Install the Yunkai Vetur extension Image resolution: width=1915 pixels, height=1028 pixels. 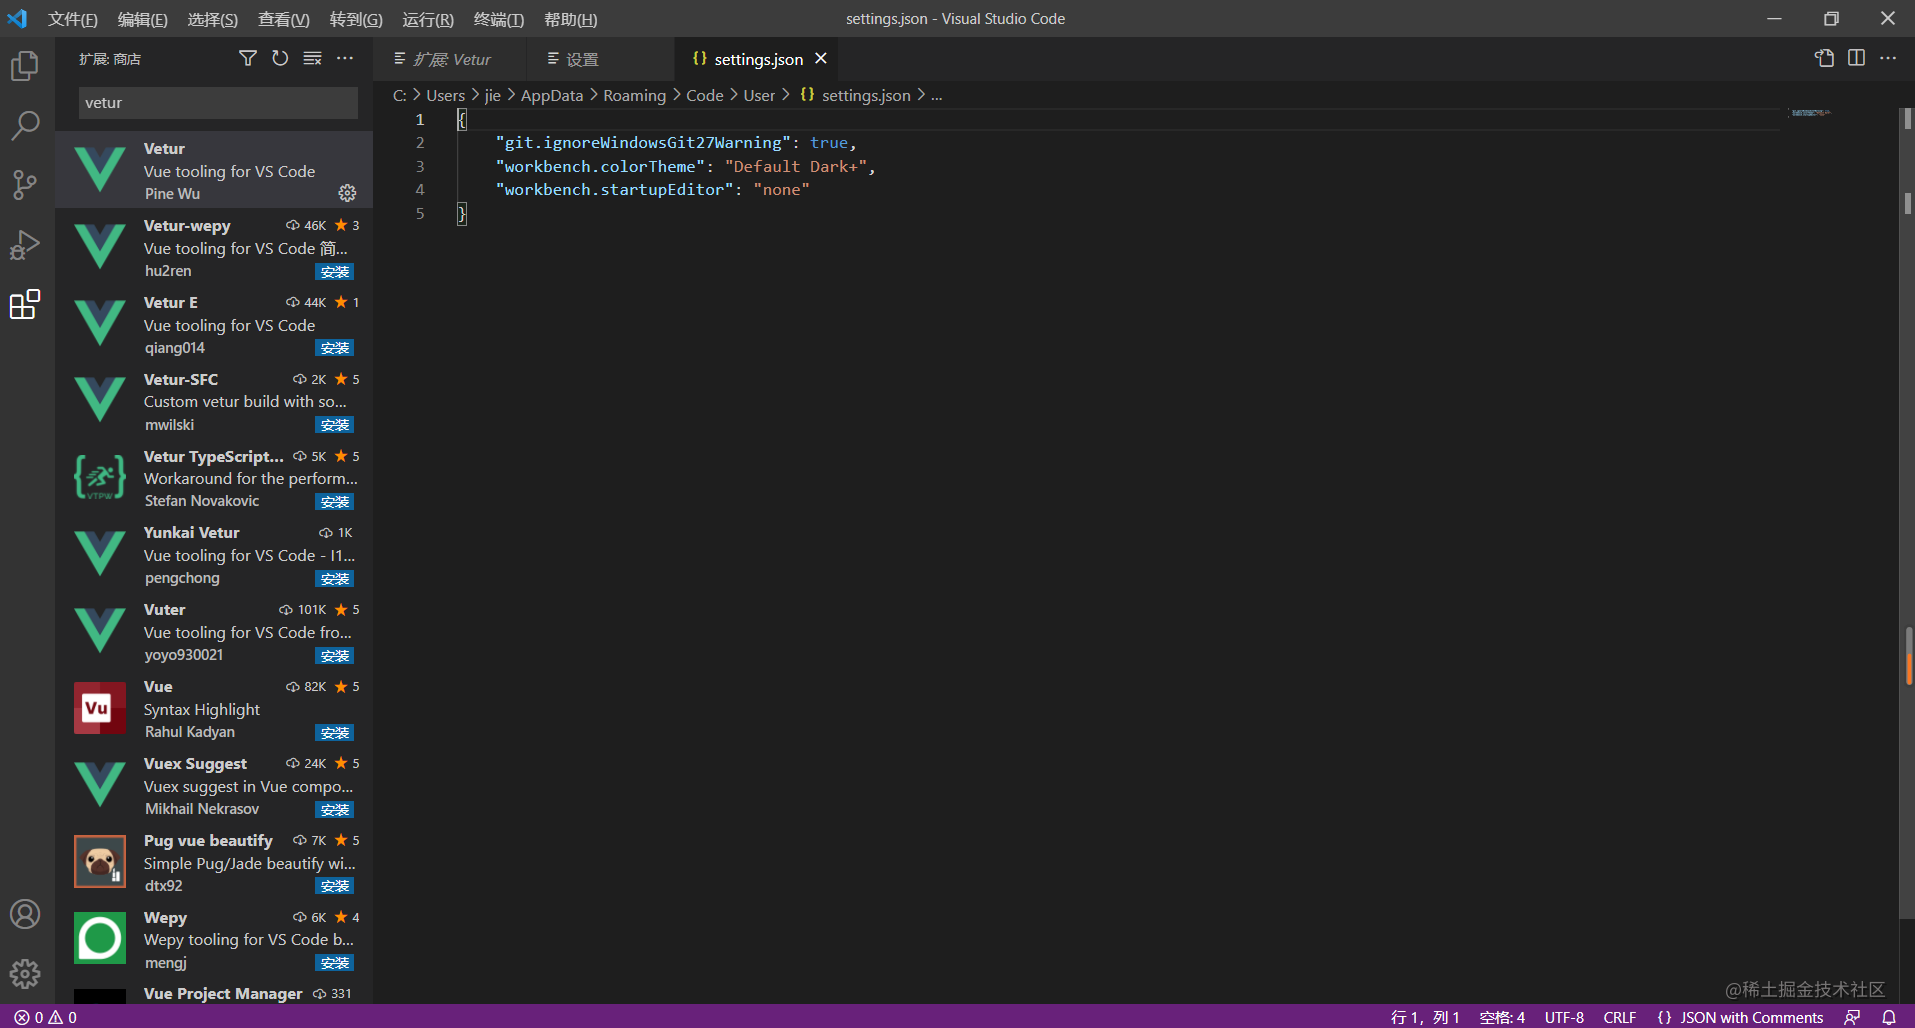point(335,579)
